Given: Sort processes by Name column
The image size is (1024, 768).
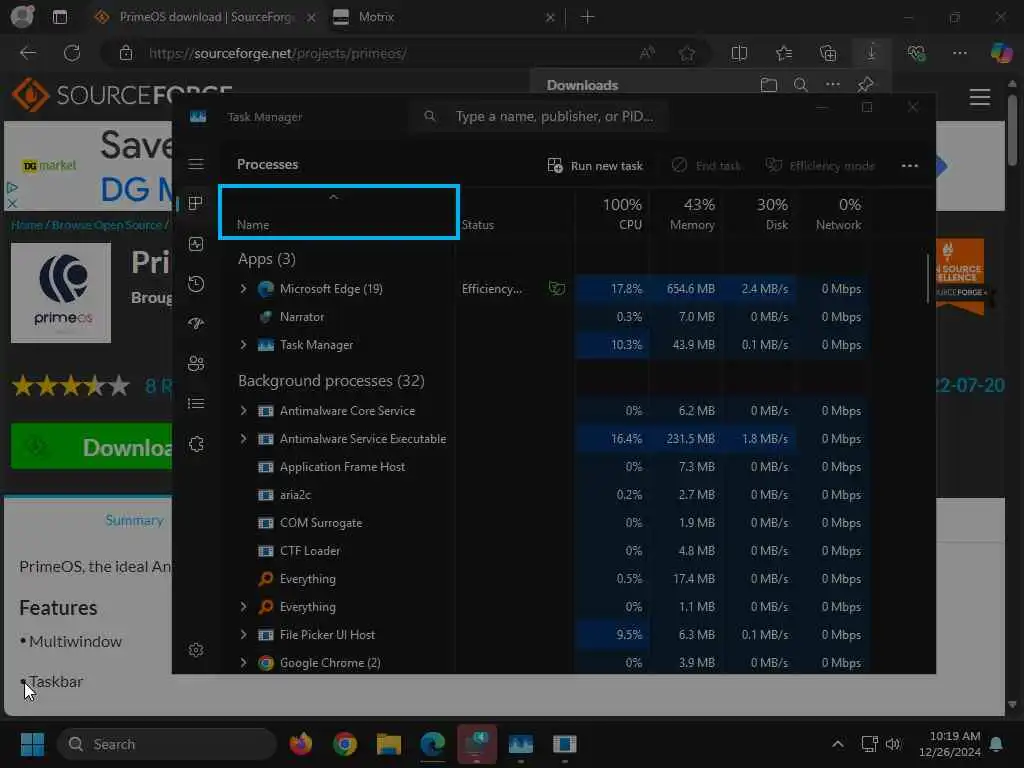Looking at the screenshot, I should point(339,212).
